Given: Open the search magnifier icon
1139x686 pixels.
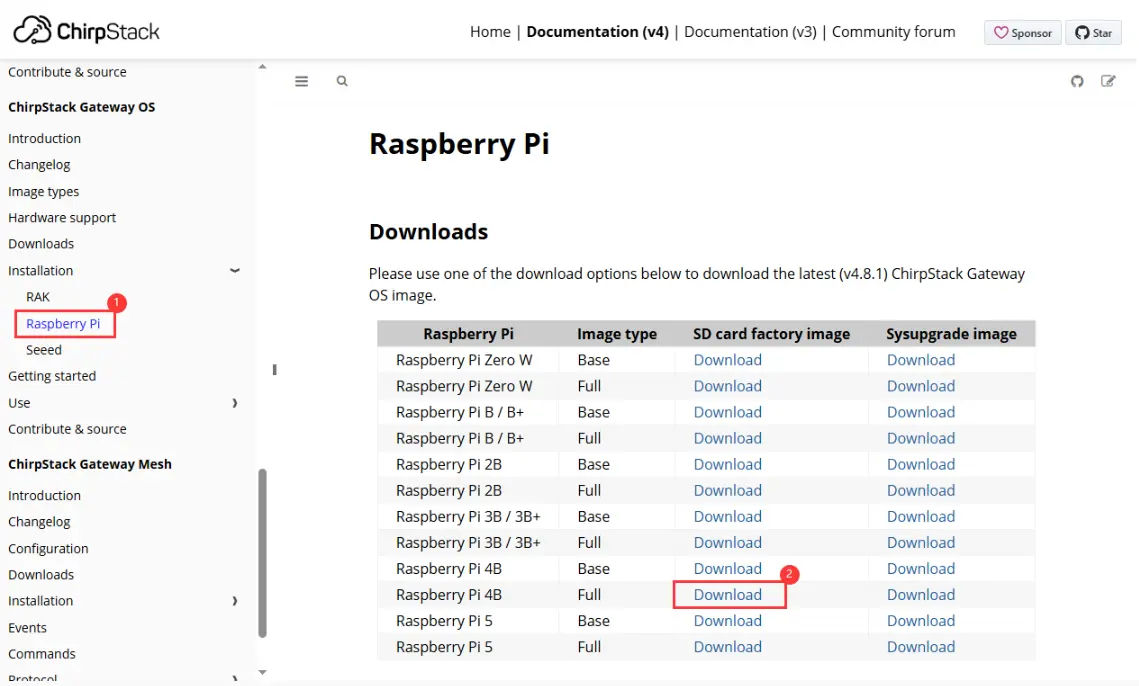Looking at the screenshot, I should pyautogui.click(x=342, y=81).
